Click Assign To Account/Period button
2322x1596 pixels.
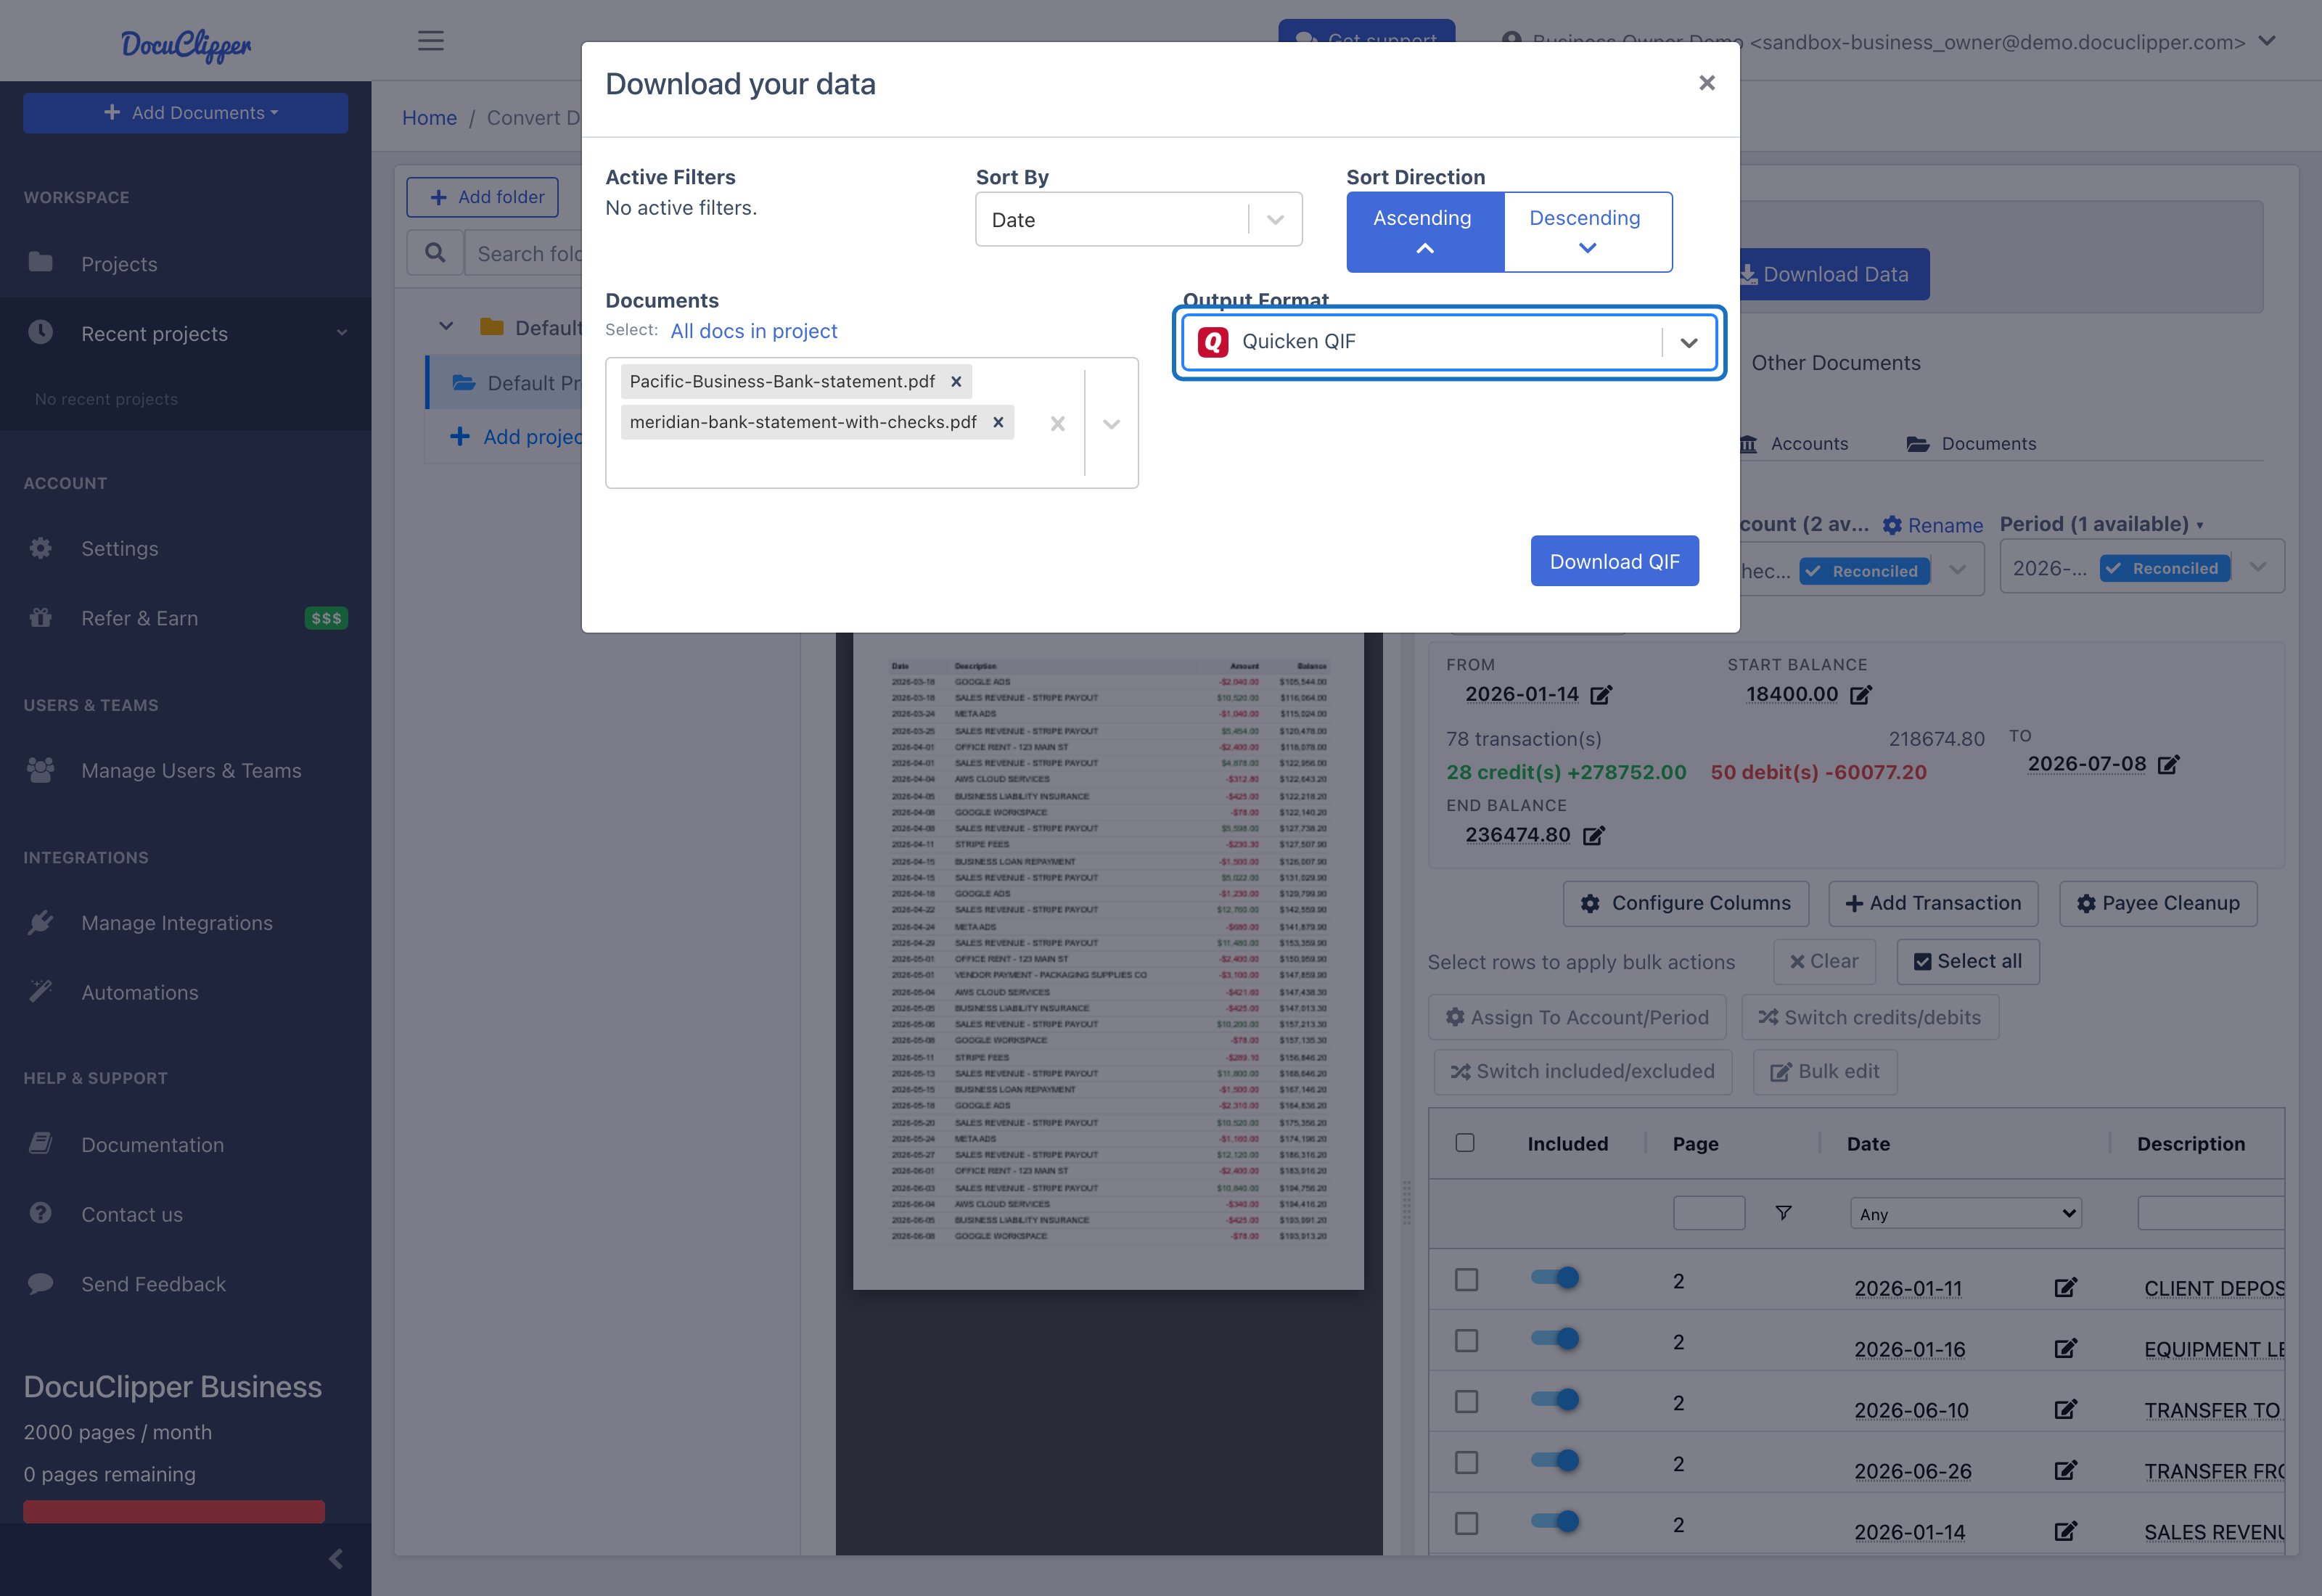point(1576,1017)
